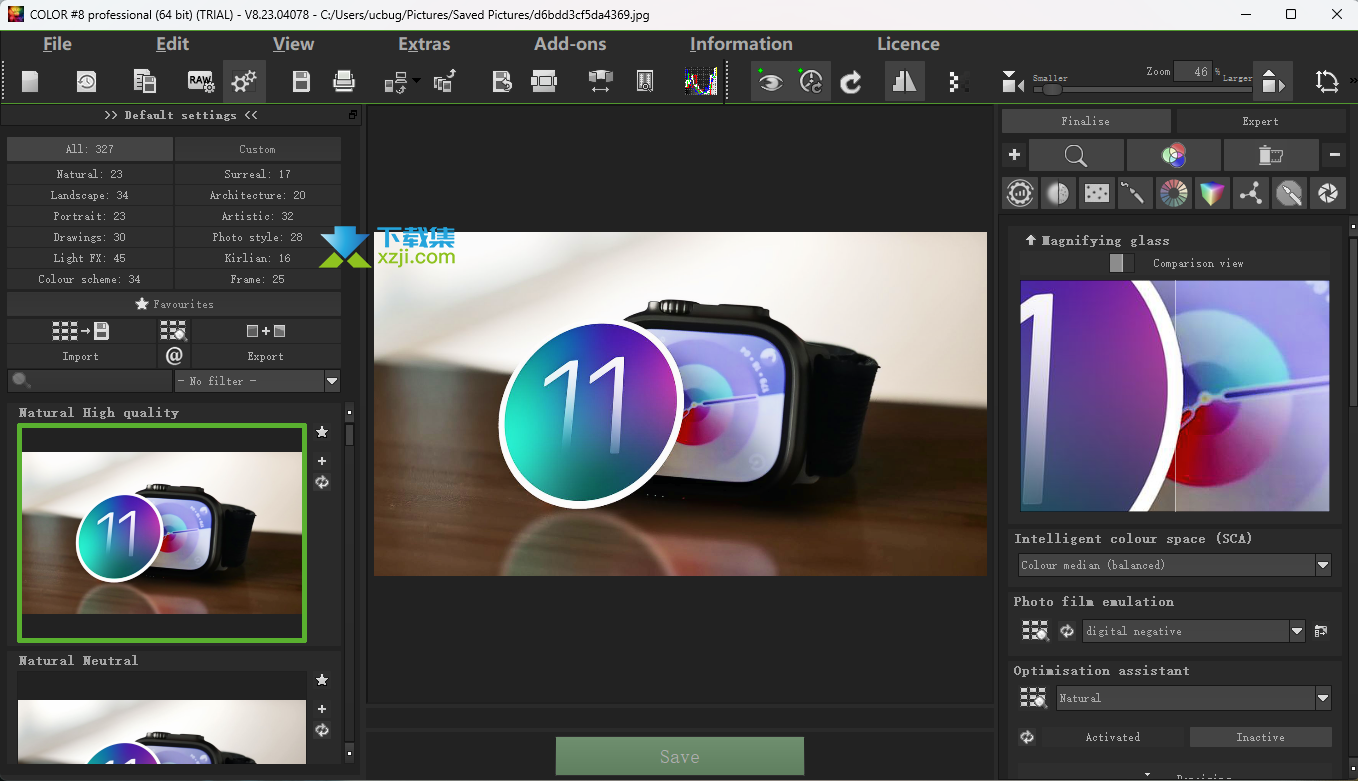Open the magnifying glass panel button

(1076, 155)
